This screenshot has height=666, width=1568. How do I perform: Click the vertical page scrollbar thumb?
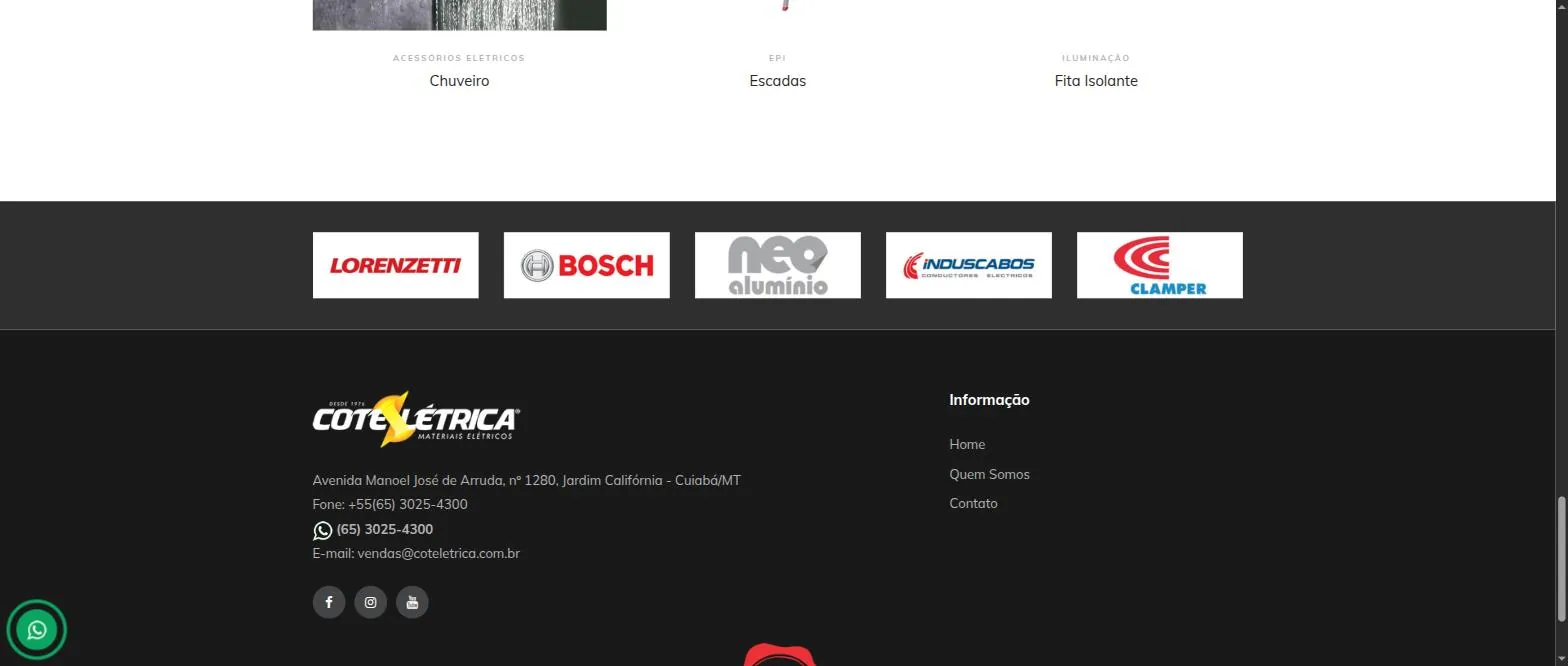click(x=1562, y=557)
